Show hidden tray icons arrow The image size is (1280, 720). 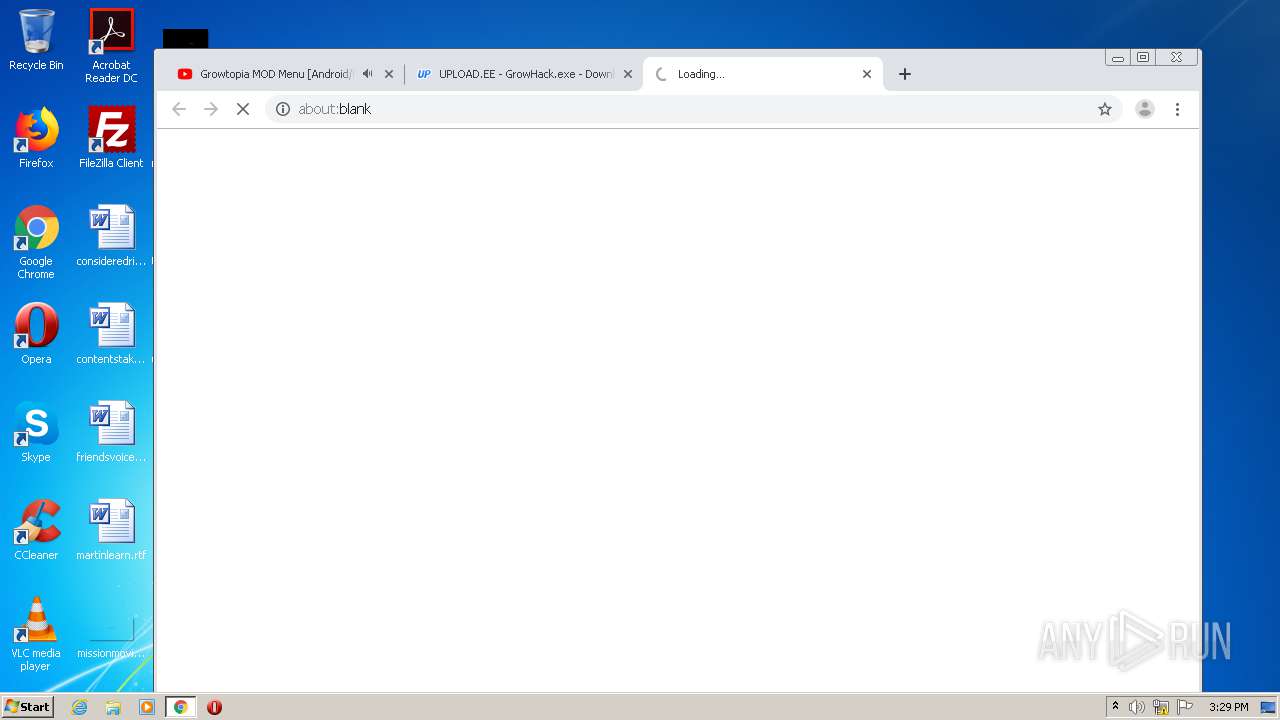[1115, 707]
